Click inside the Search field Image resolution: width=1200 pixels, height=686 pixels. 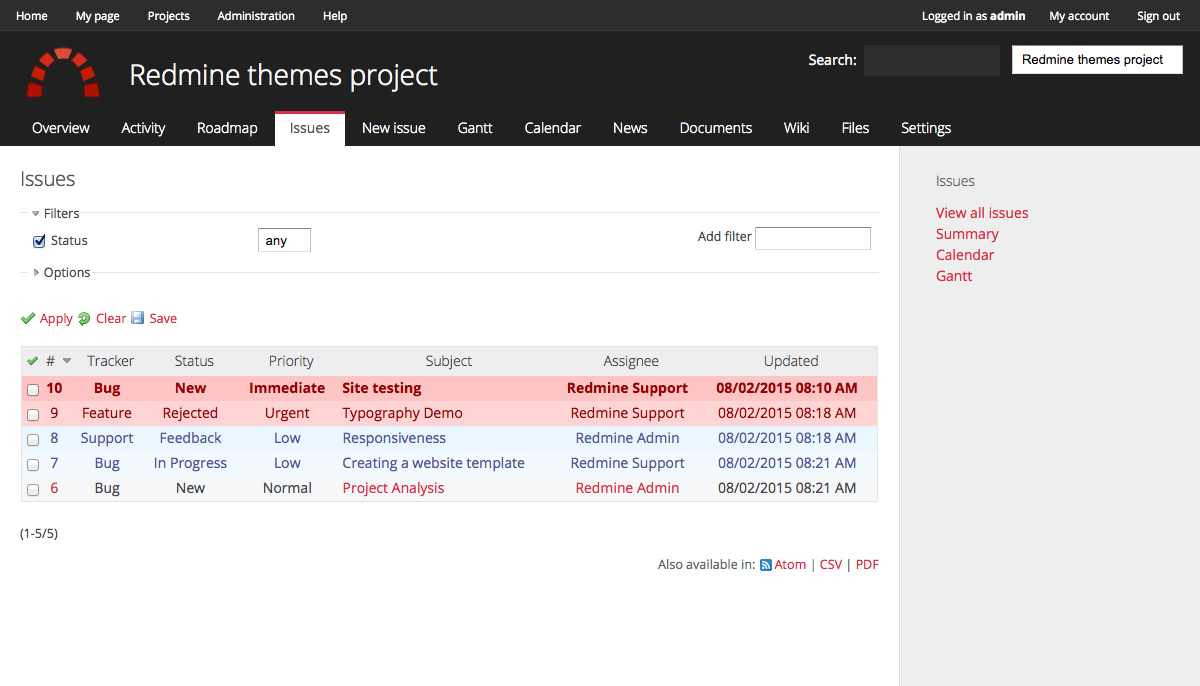click(x=932, y=60)
